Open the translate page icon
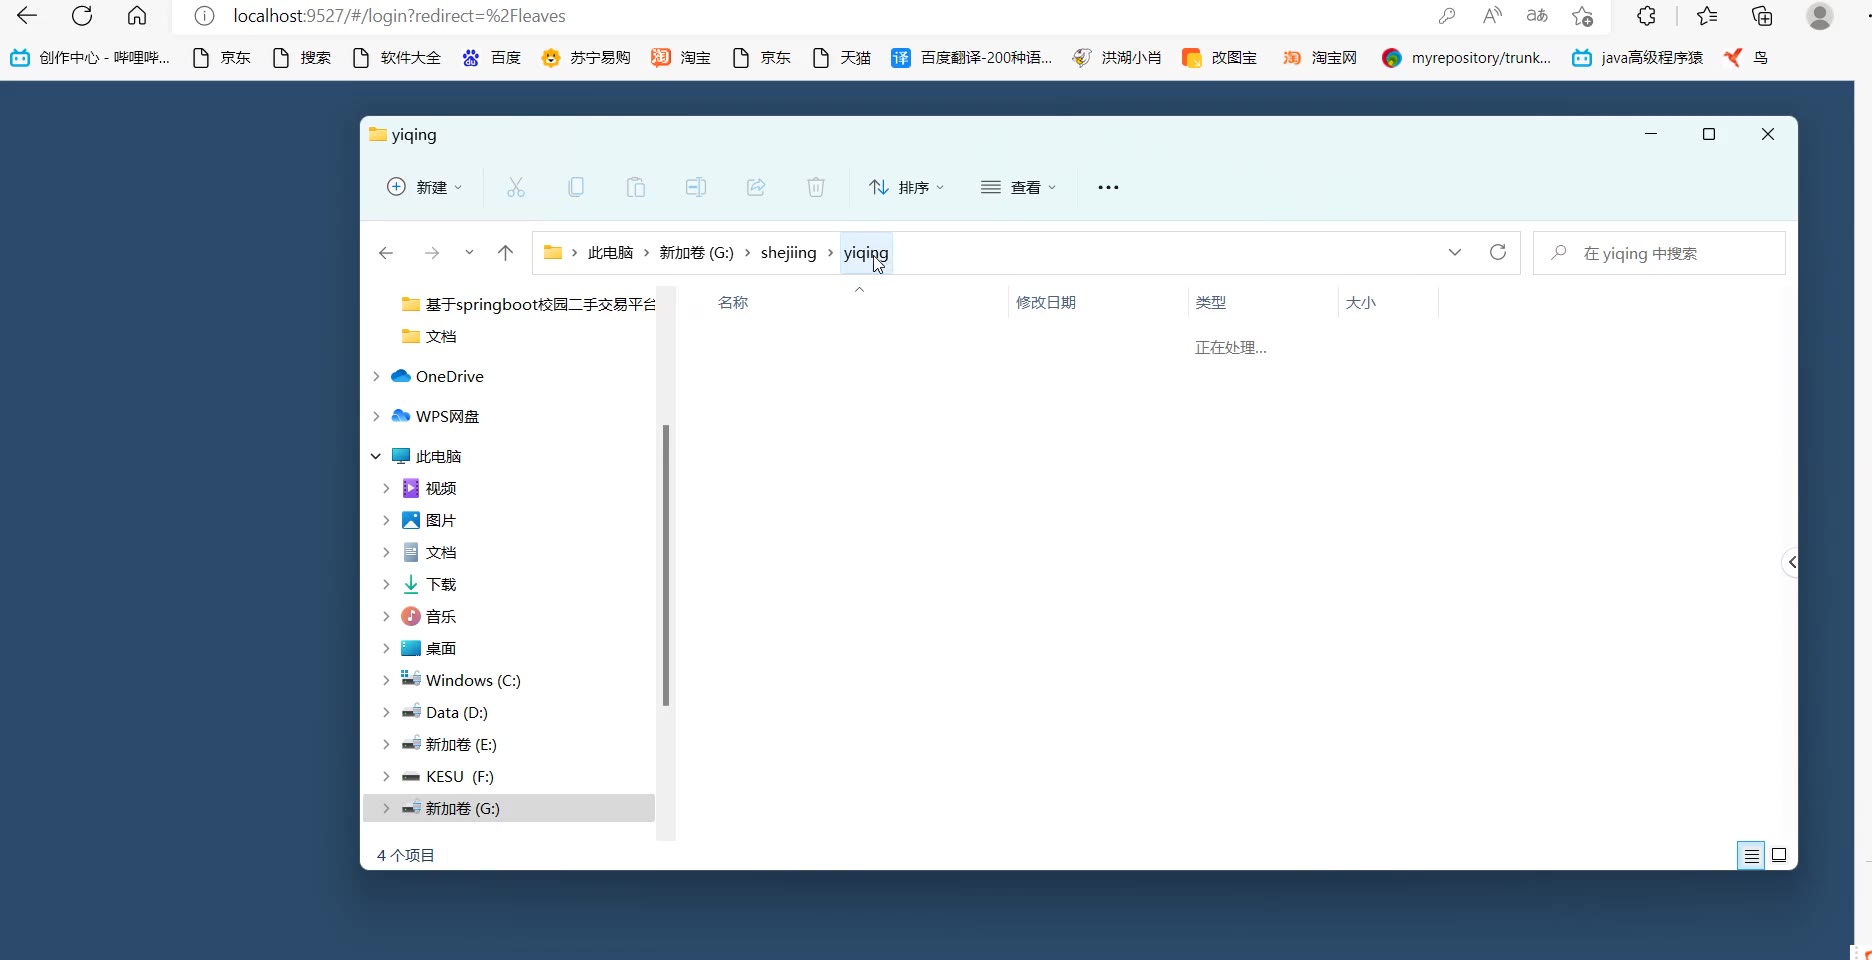 tap(1537, 16)
